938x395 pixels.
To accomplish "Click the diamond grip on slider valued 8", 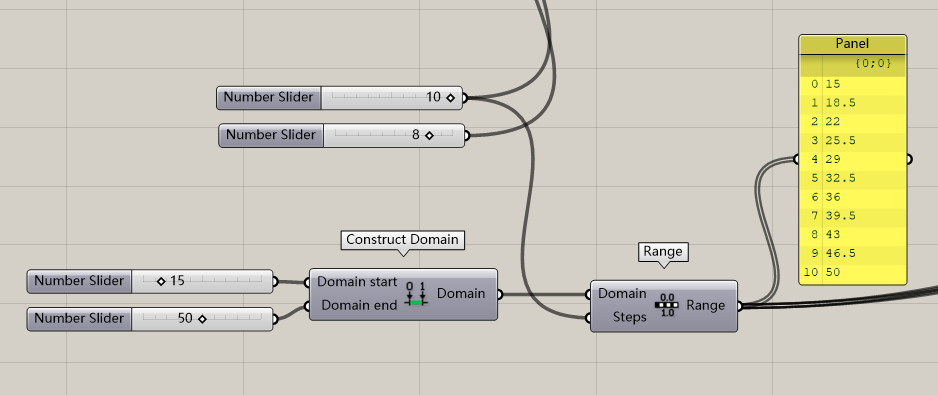I will [x=429, y=135].
